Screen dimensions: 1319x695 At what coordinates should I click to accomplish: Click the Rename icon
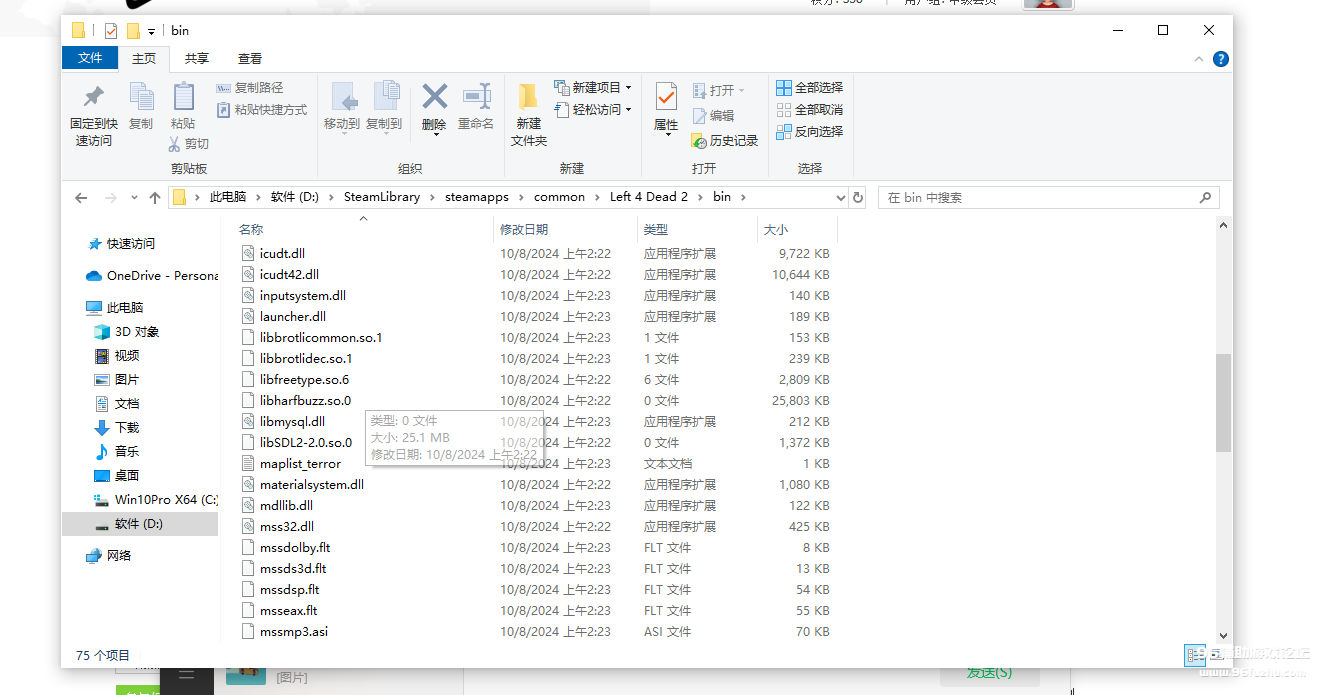coord(476,97)
